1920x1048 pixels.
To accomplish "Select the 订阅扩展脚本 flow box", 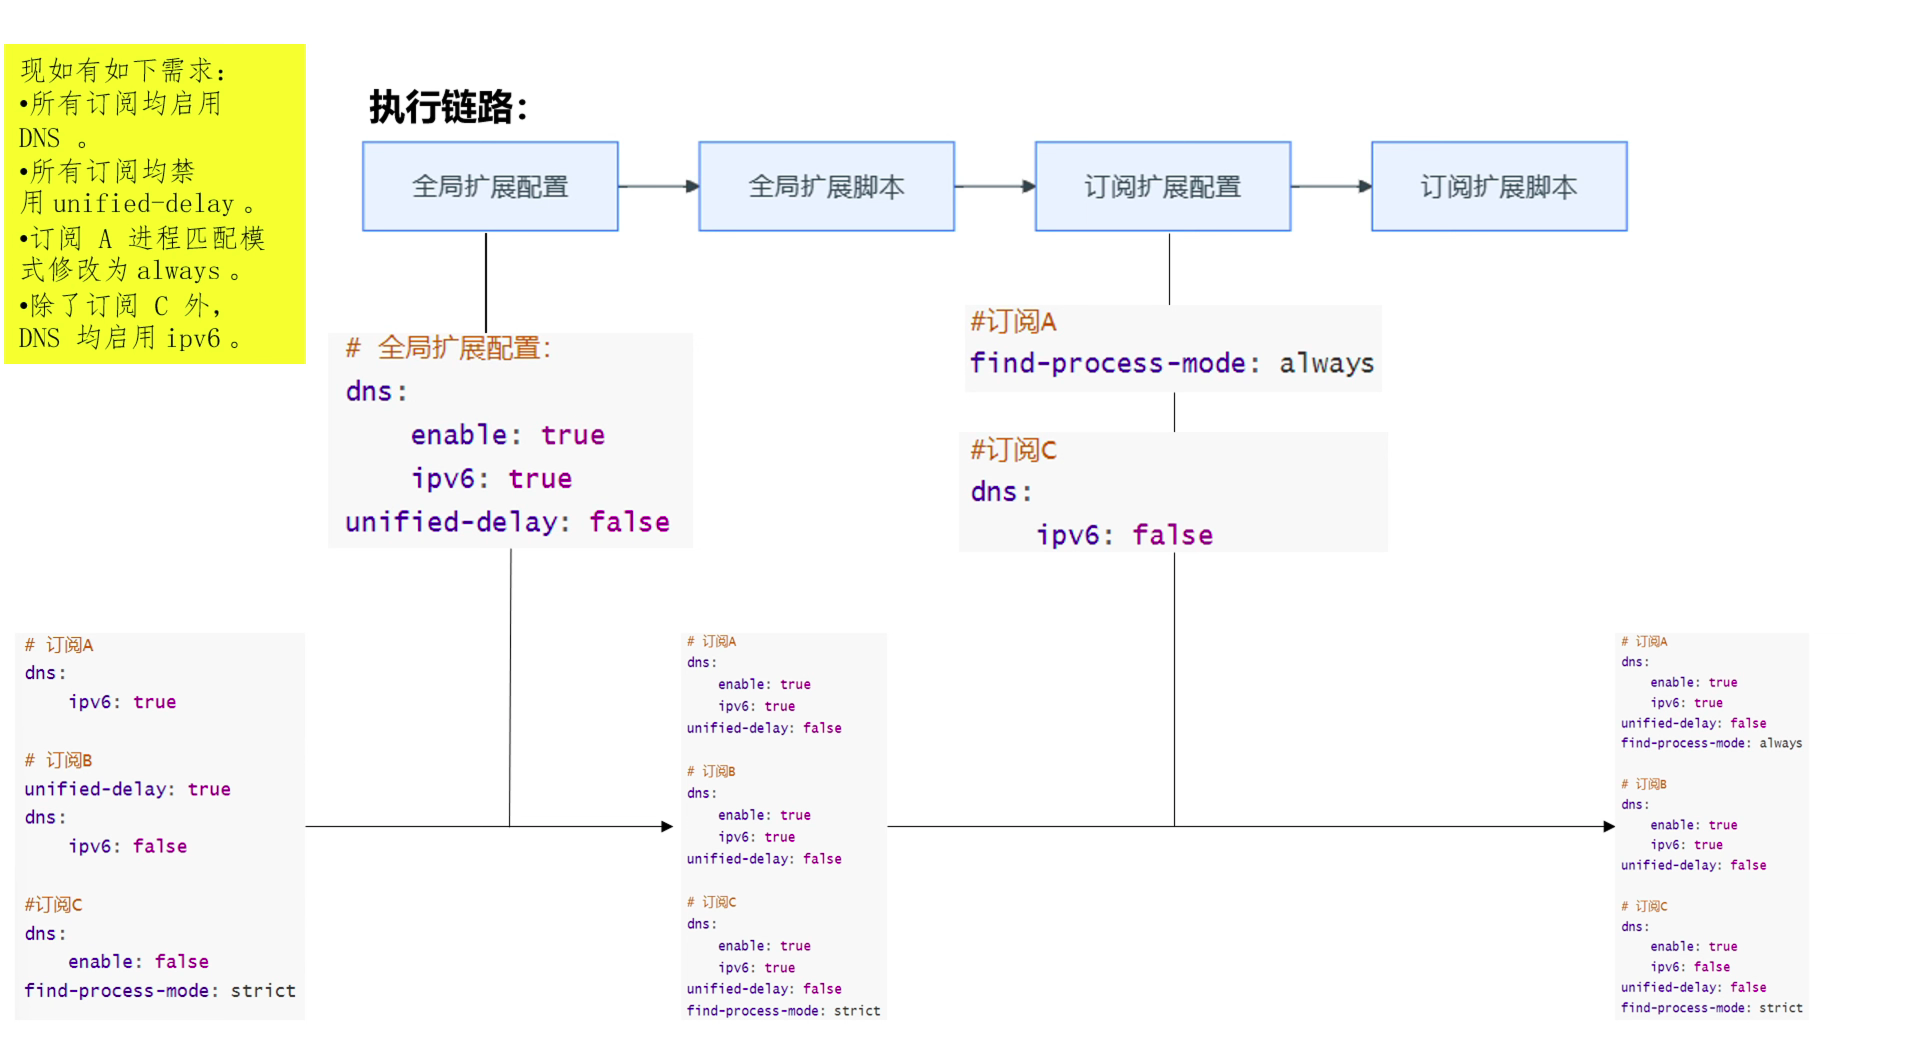I will [1498, 187].
